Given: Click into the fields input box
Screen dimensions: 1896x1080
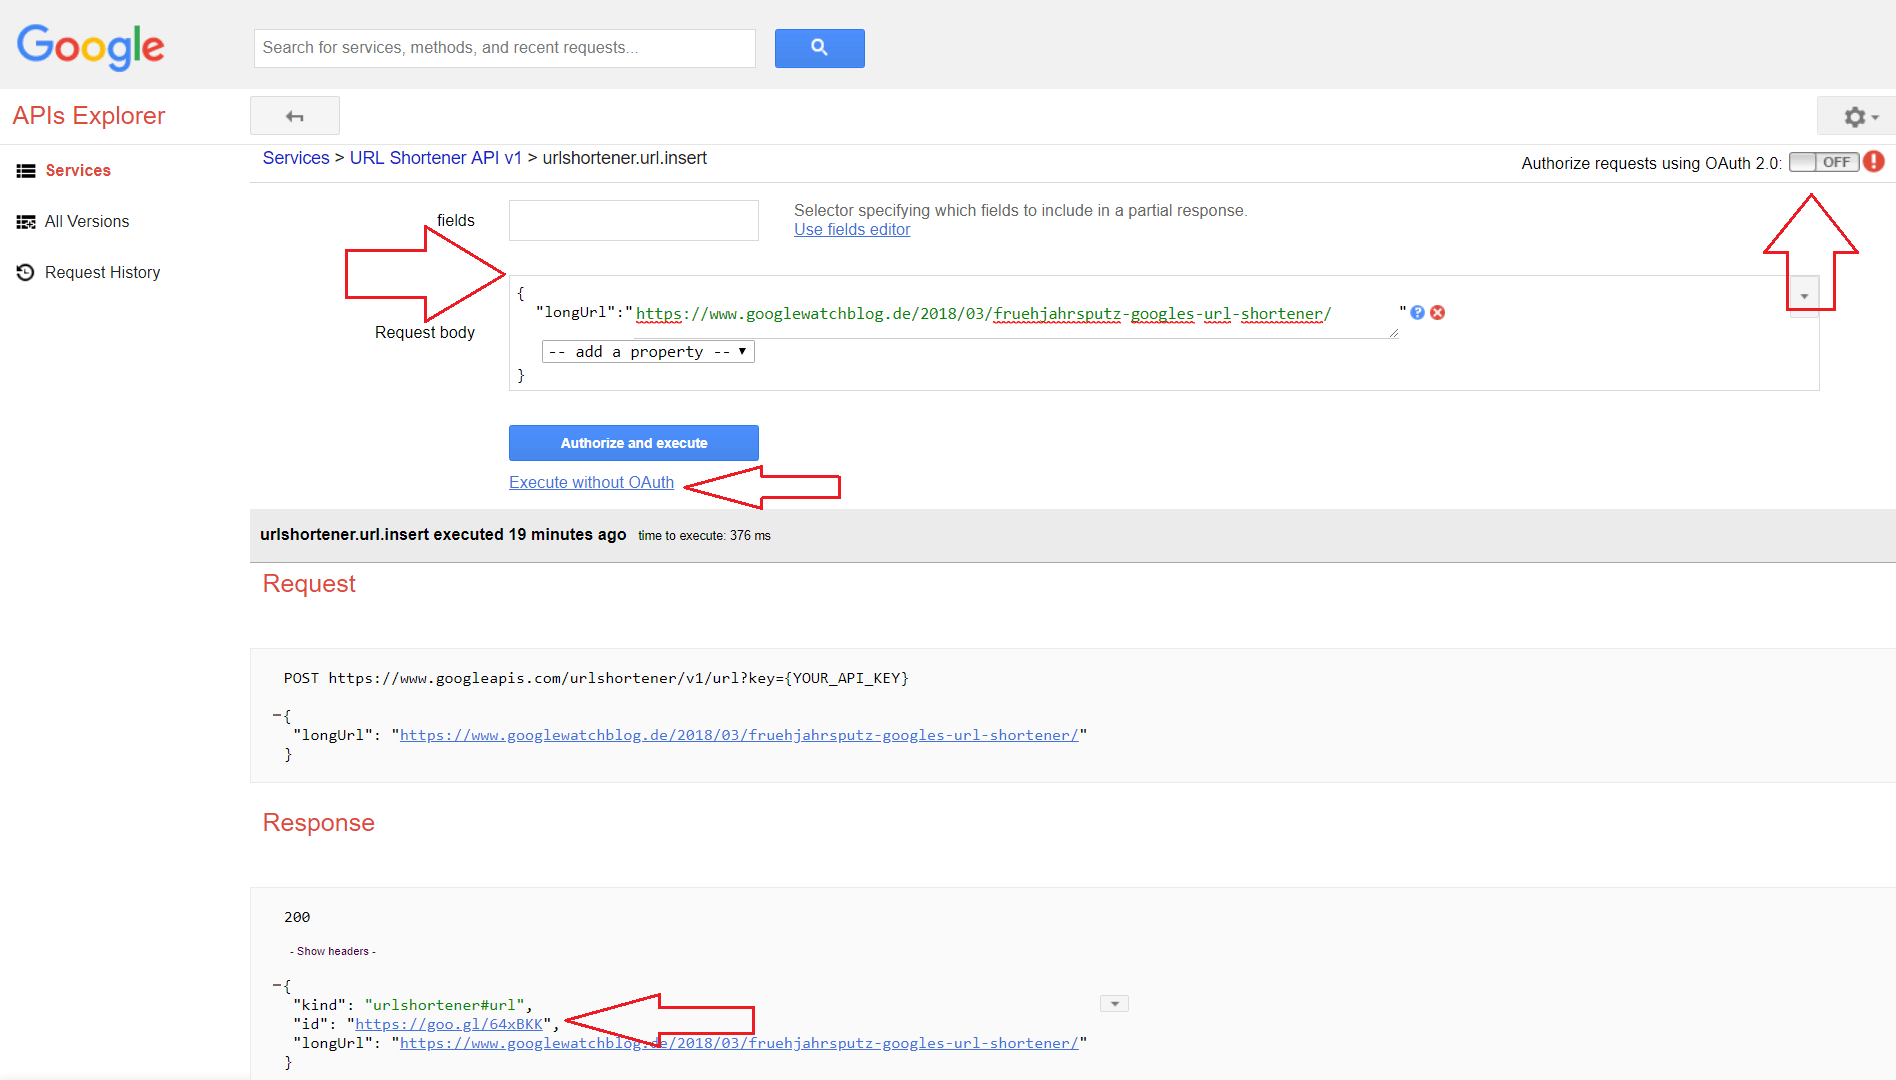Looking at the screenshot, I should pos(633,221).
